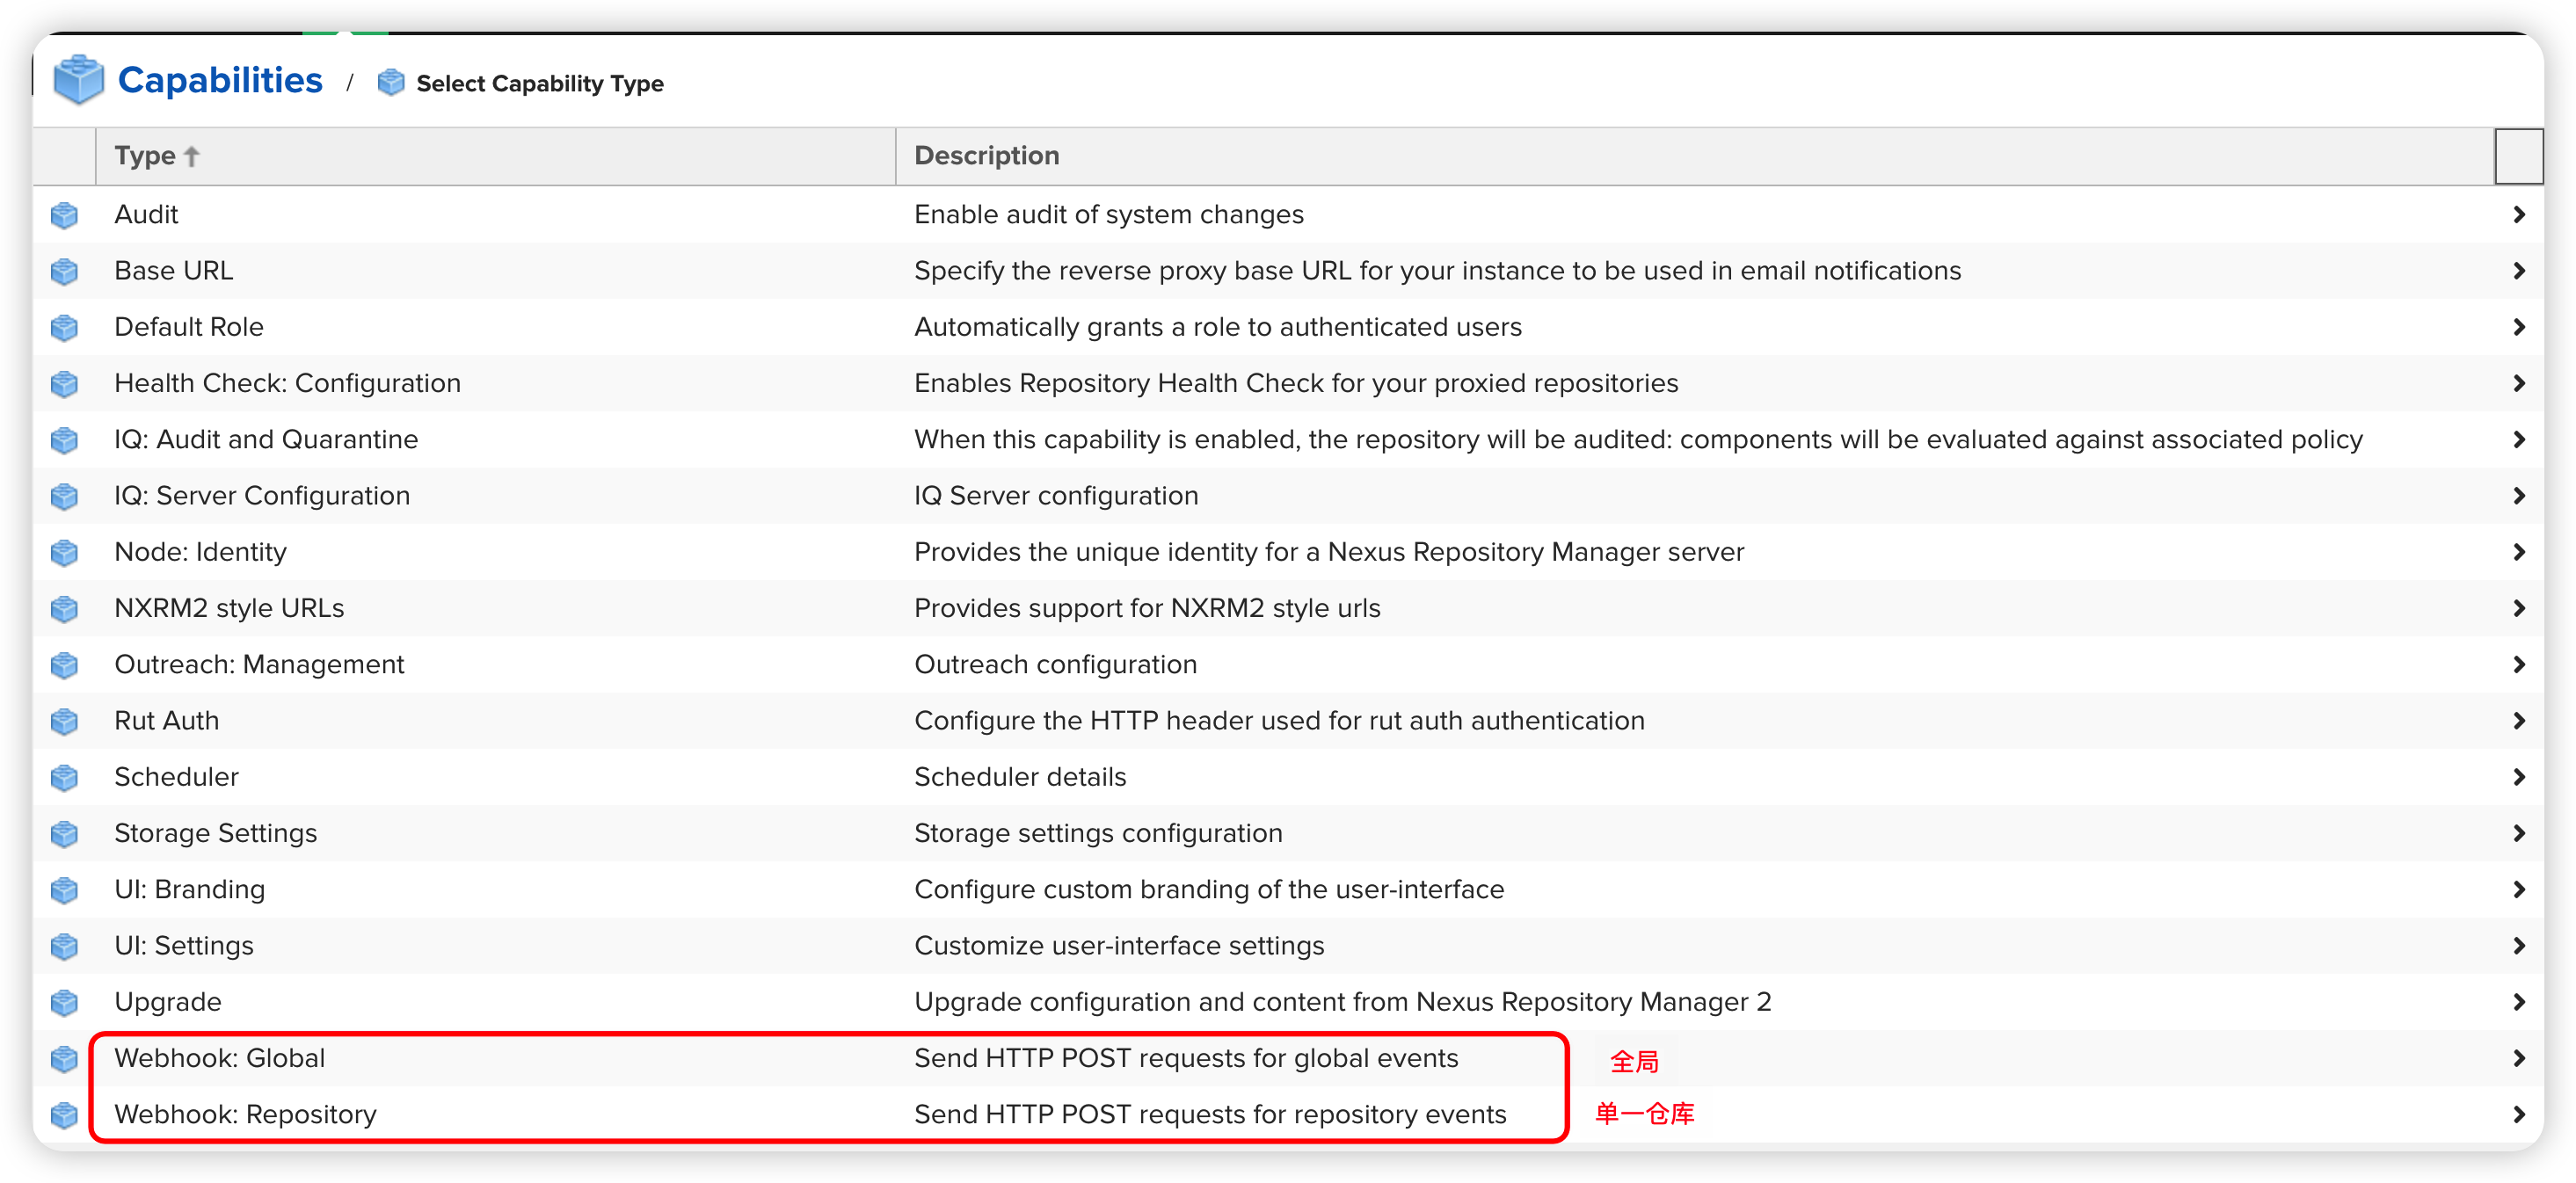
Task: Expand the Storage Settings row arrow
Action: (2518, 833)
